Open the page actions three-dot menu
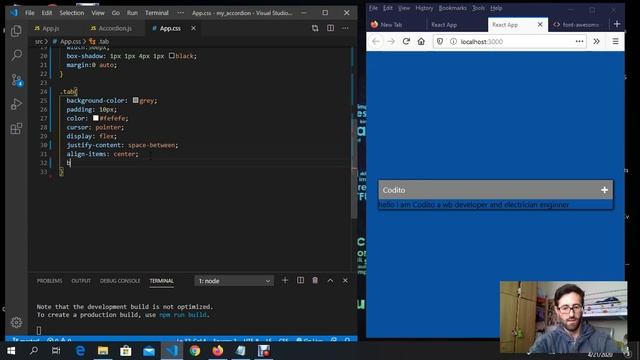The image size is (640, 360). click(x=579, y=41)
